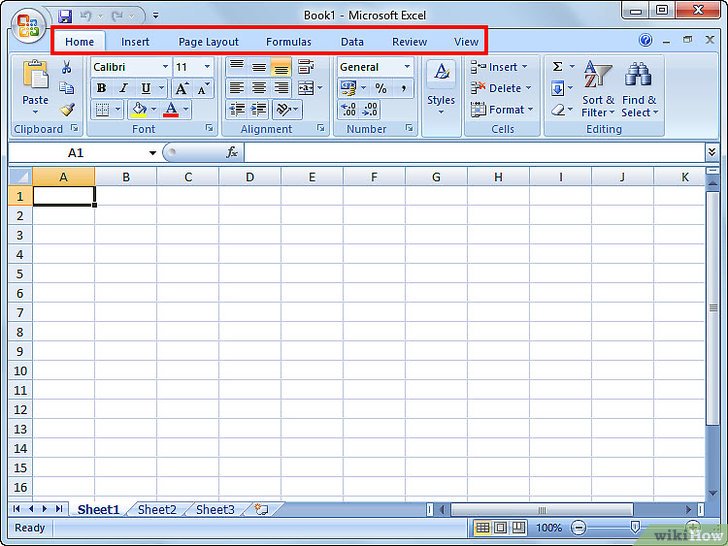
Task: Apply Comma Style format
Action: click(x=403, y=88)
